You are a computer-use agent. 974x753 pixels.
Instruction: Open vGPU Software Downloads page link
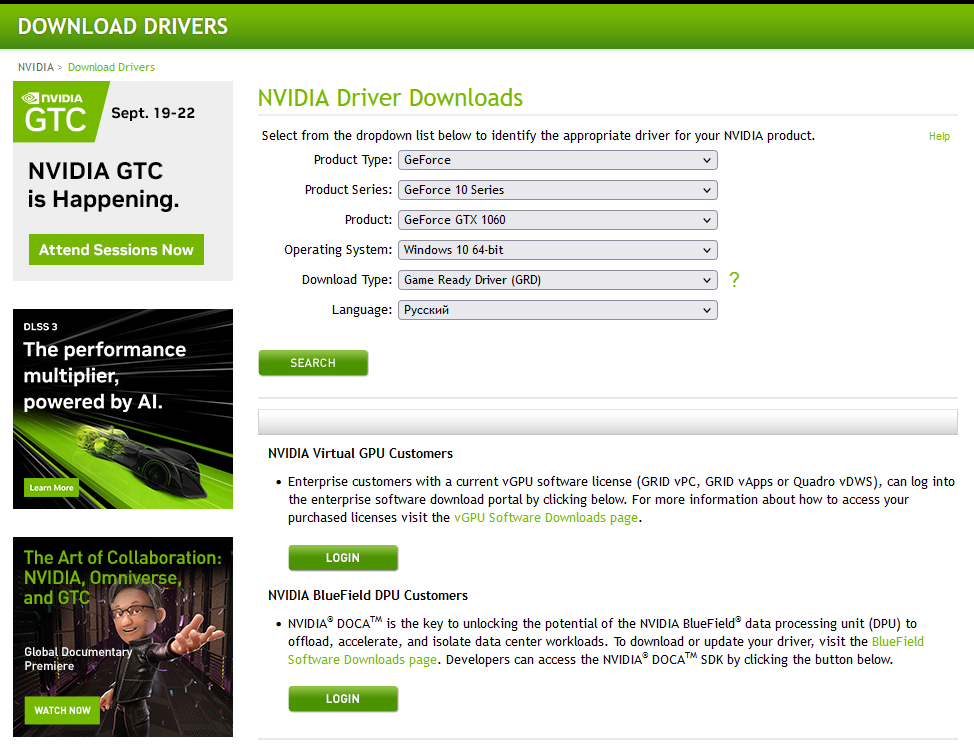click(x=546, y=518)
